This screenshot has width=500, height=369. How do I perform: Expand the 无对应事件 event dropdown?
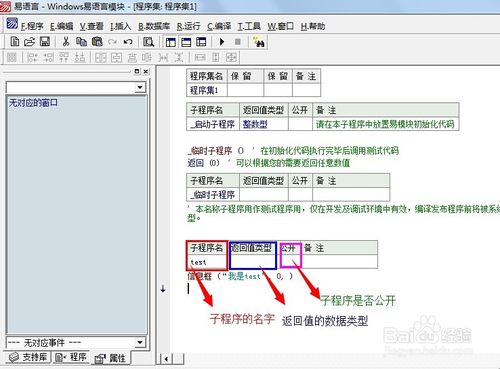[x=140, y=342]
